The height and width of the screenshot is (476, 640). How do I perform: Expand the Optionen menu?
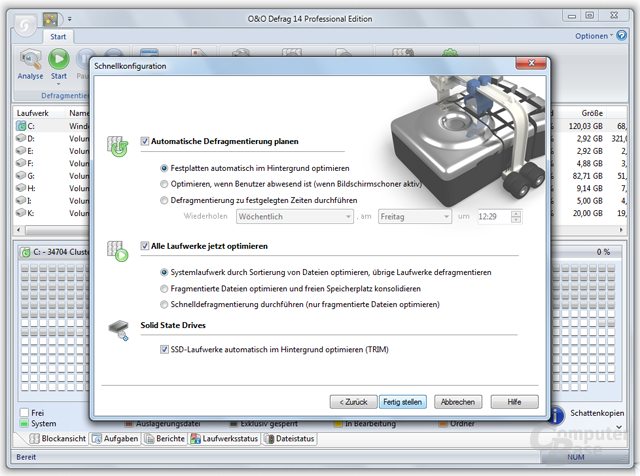[x=594, y=36]
